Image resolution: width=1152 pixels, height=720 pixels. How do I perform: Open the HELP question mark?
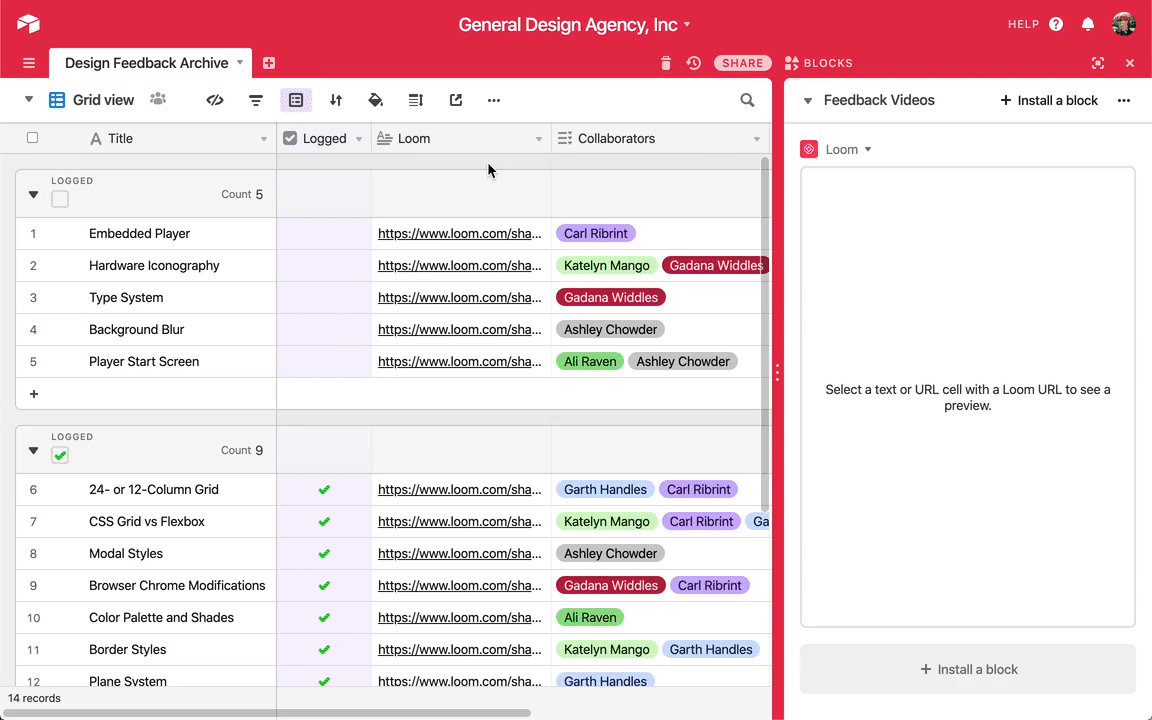point(1056,24)
